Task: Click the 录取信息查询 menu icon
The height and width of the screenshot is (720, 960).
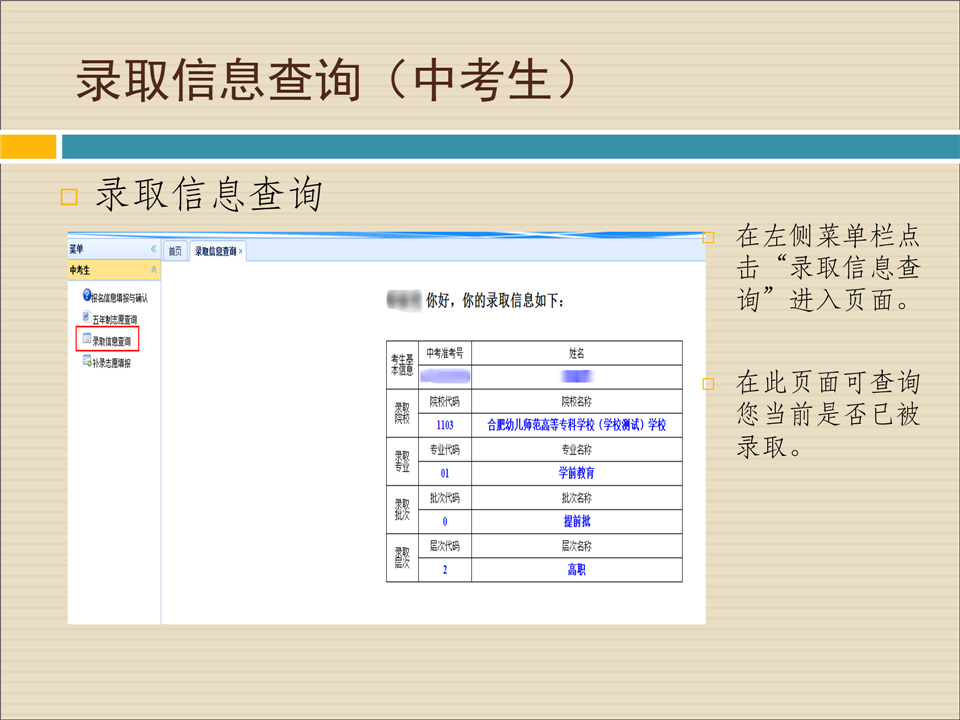Action: pyautogui.click(x=87, y=340)
